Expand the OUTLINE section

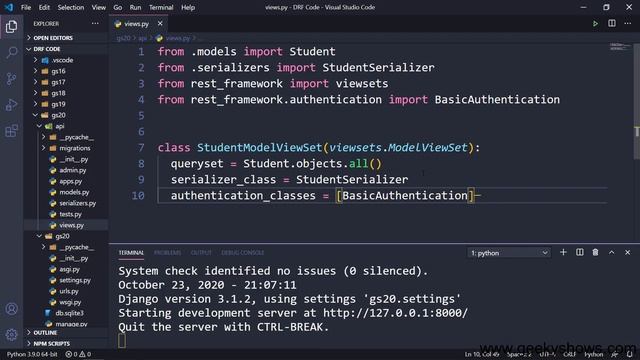tap(65, 333)
